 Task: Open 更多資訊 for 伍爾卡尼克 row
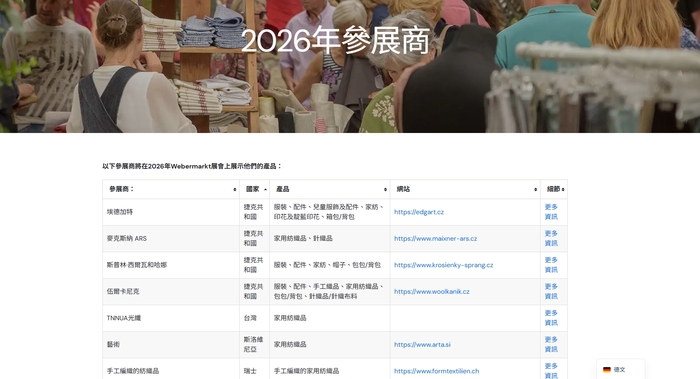551,292
